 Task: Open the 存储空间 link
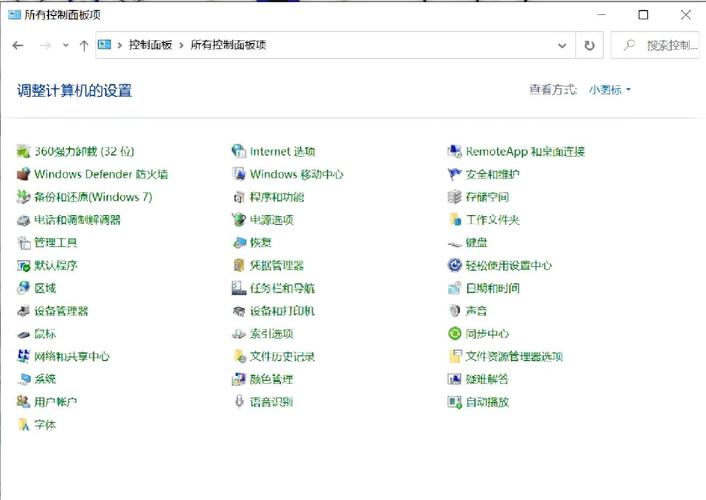487,197
